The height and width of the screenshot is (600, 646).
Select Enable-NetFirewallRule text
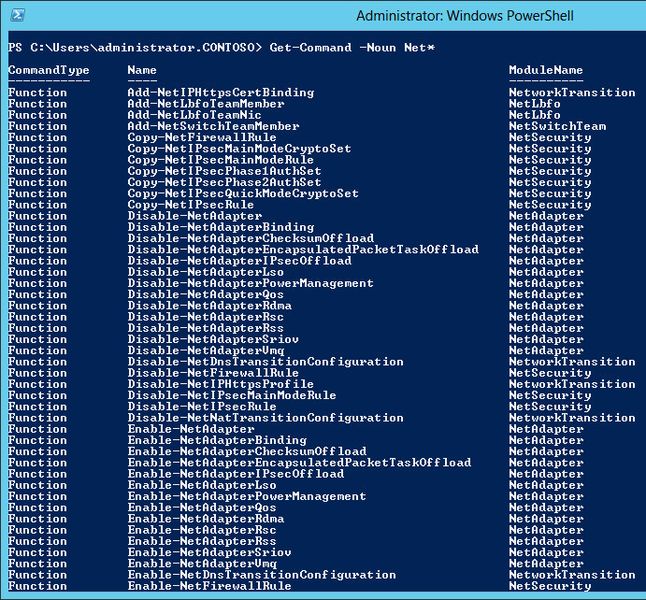pos(209,586)
